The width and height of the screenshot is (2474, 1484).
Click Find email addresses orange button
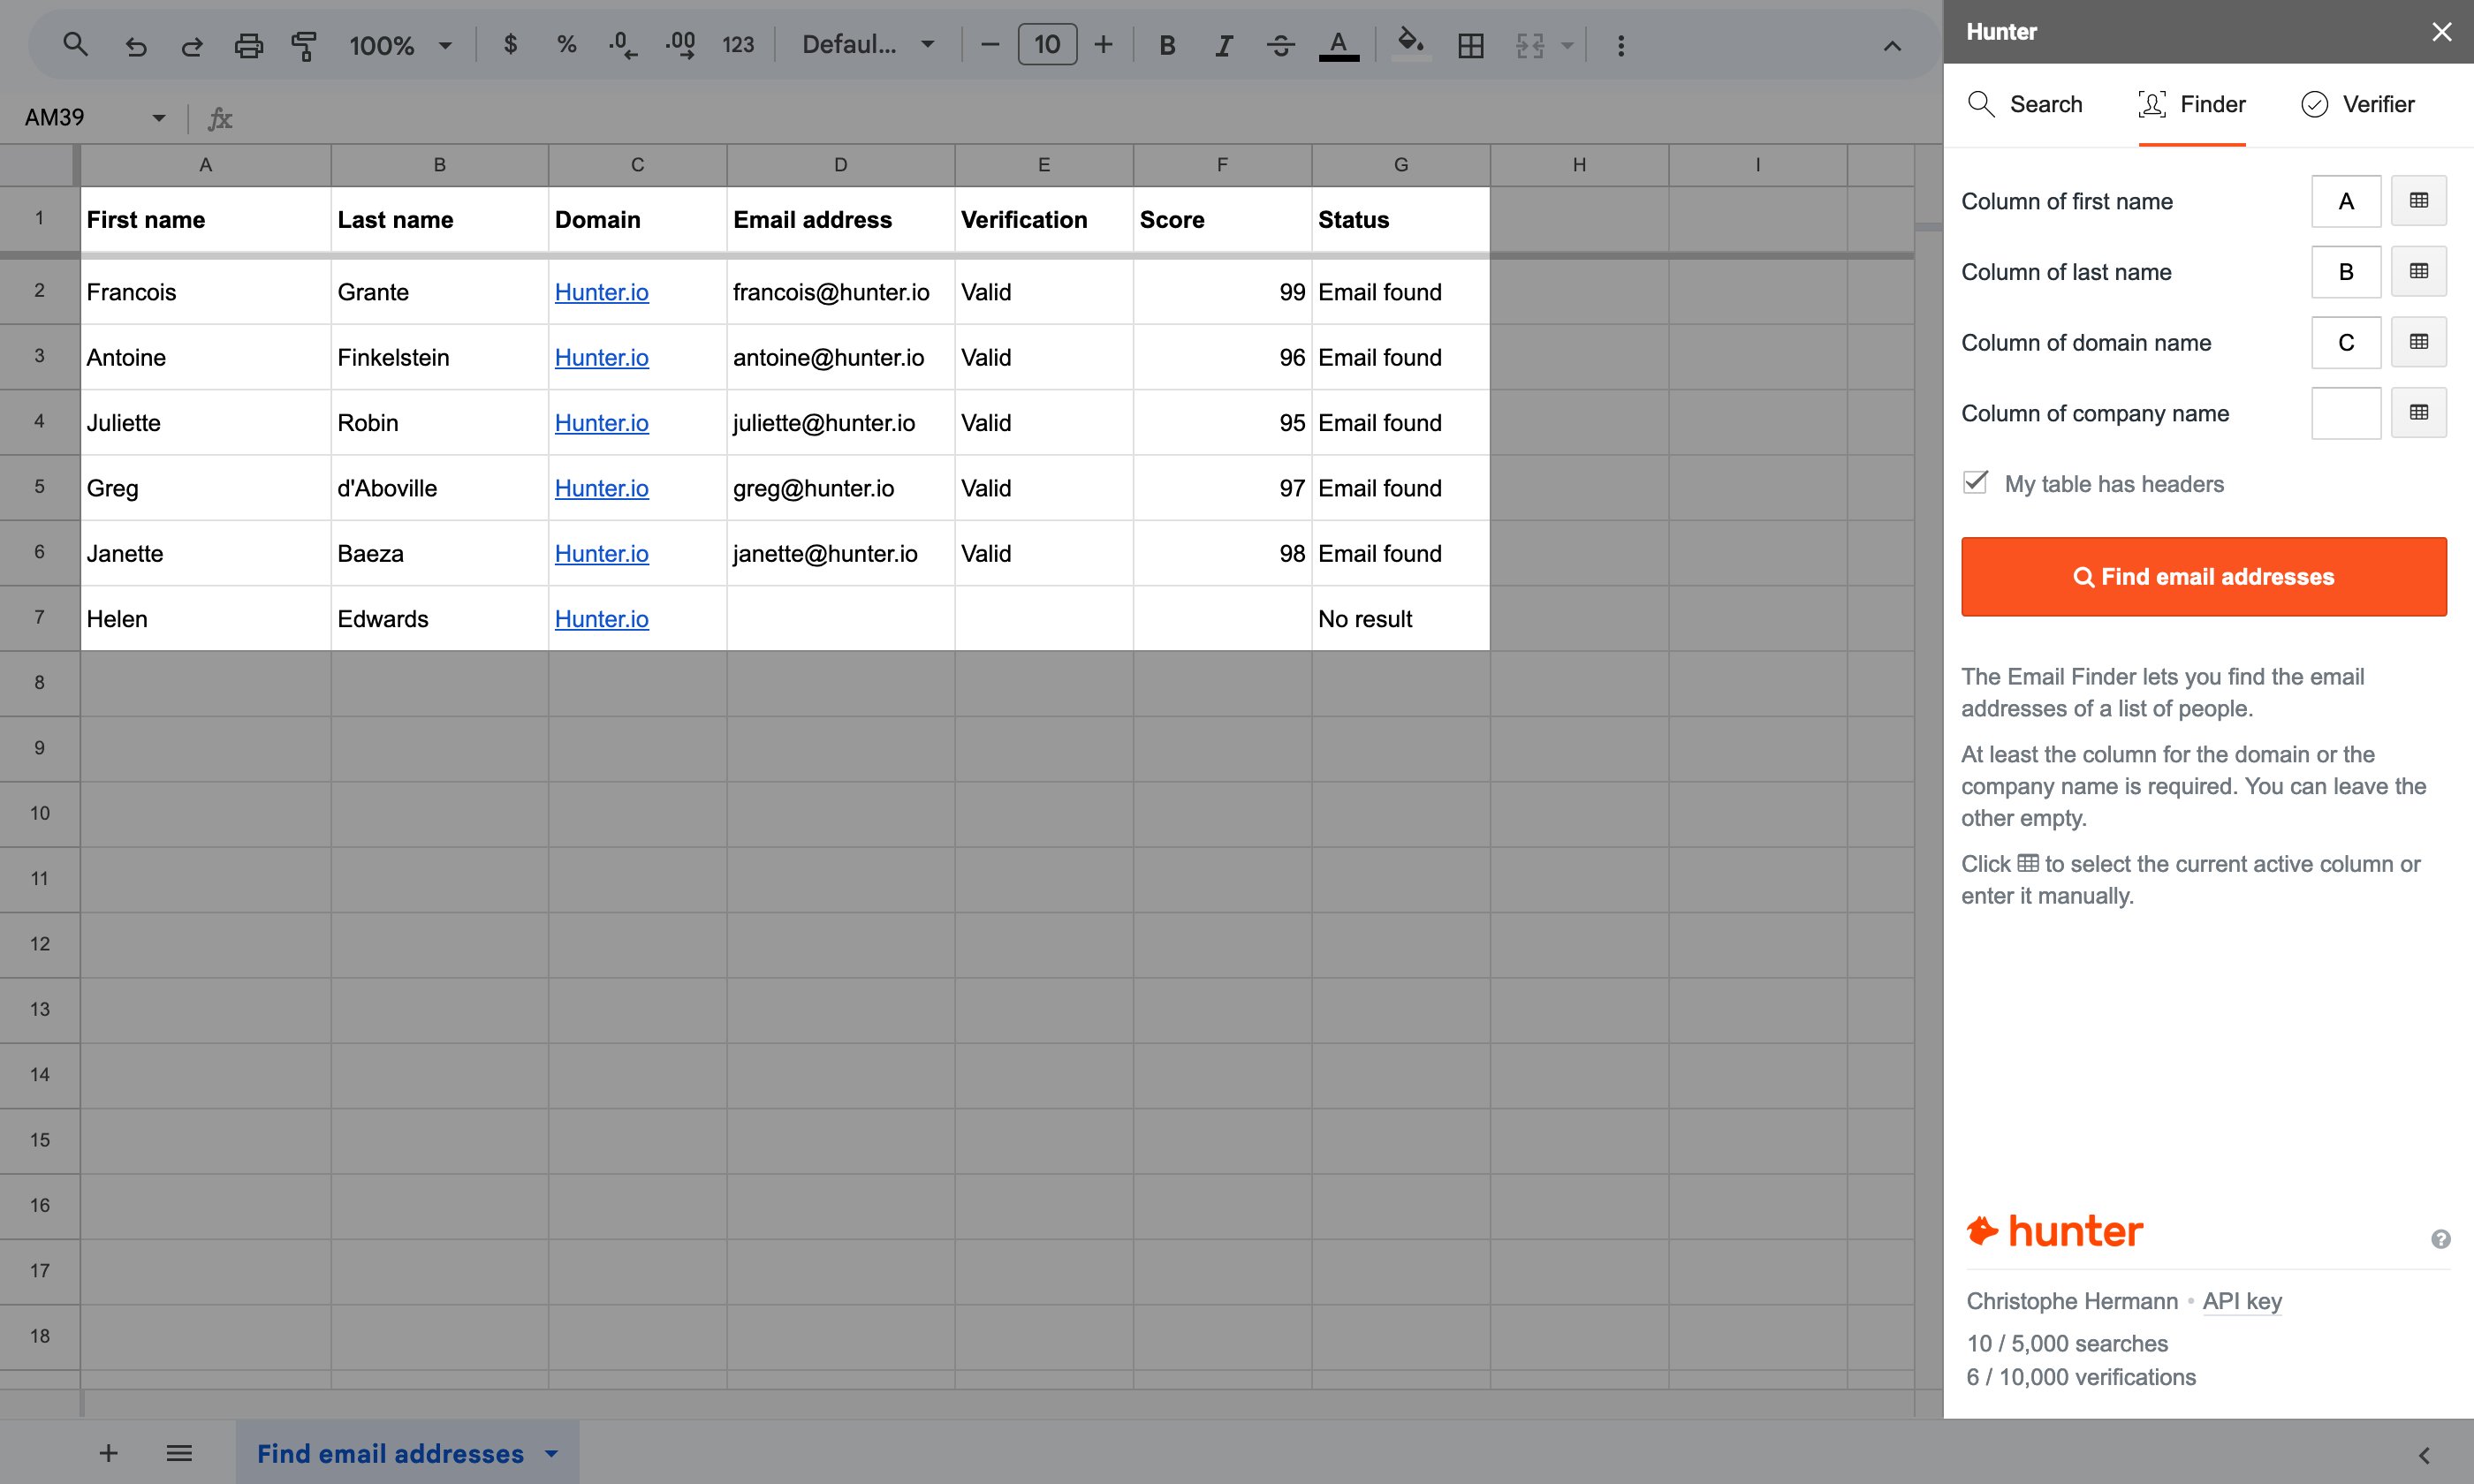(x=2204, y=577)
